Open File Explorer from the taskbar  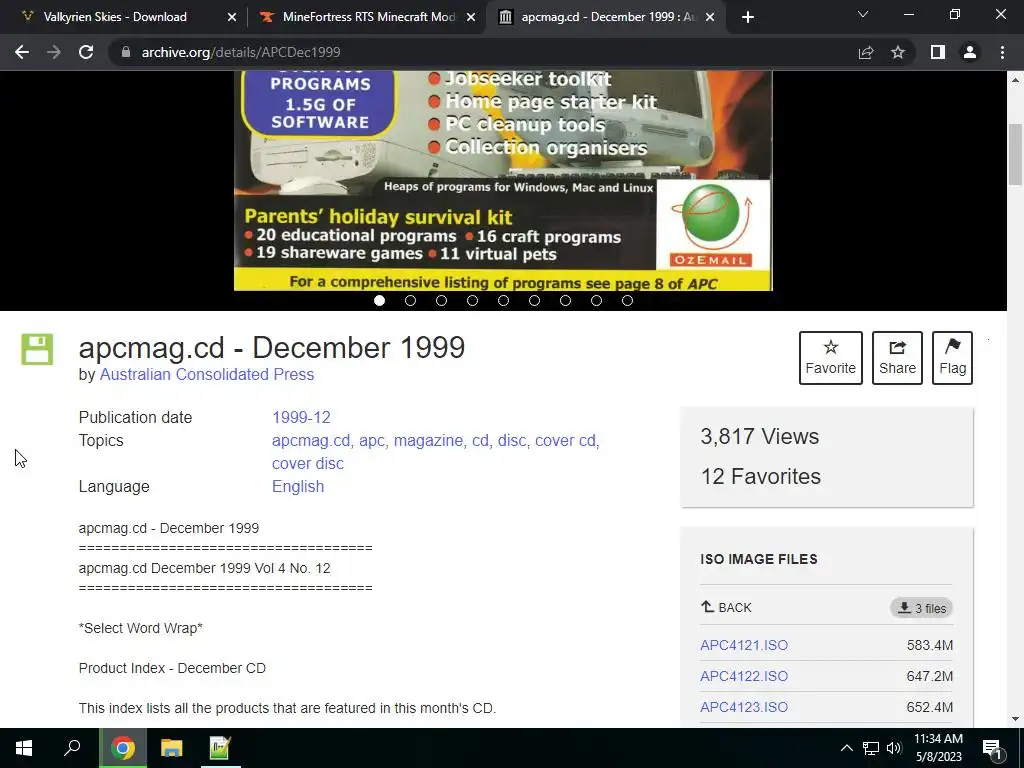click(x=171, y=748)
